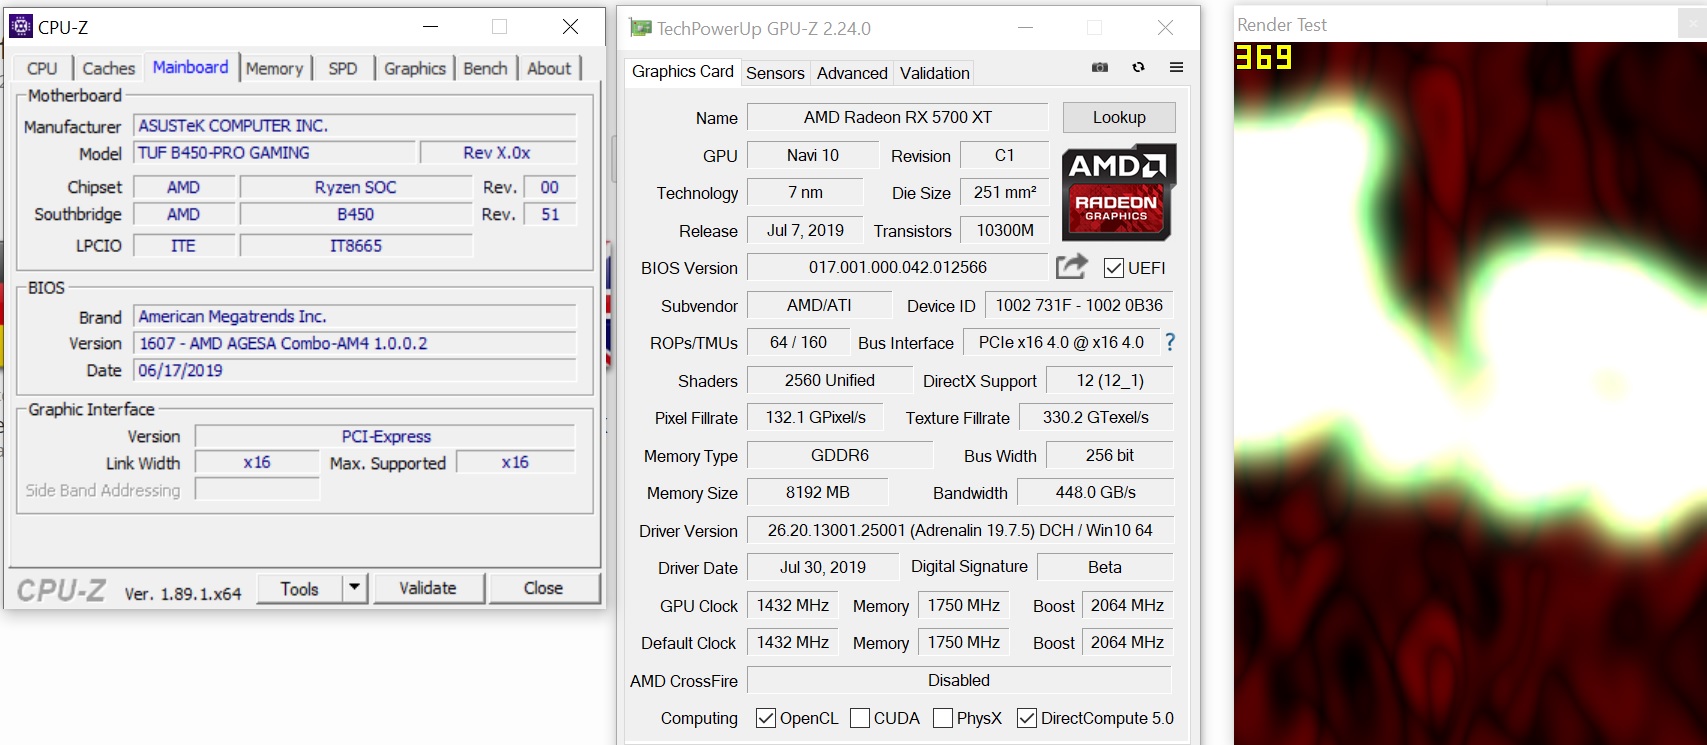Switch to the SPD tab in CPU-Z
Viewport: 1707px width, 745px height.
[343, 68]
